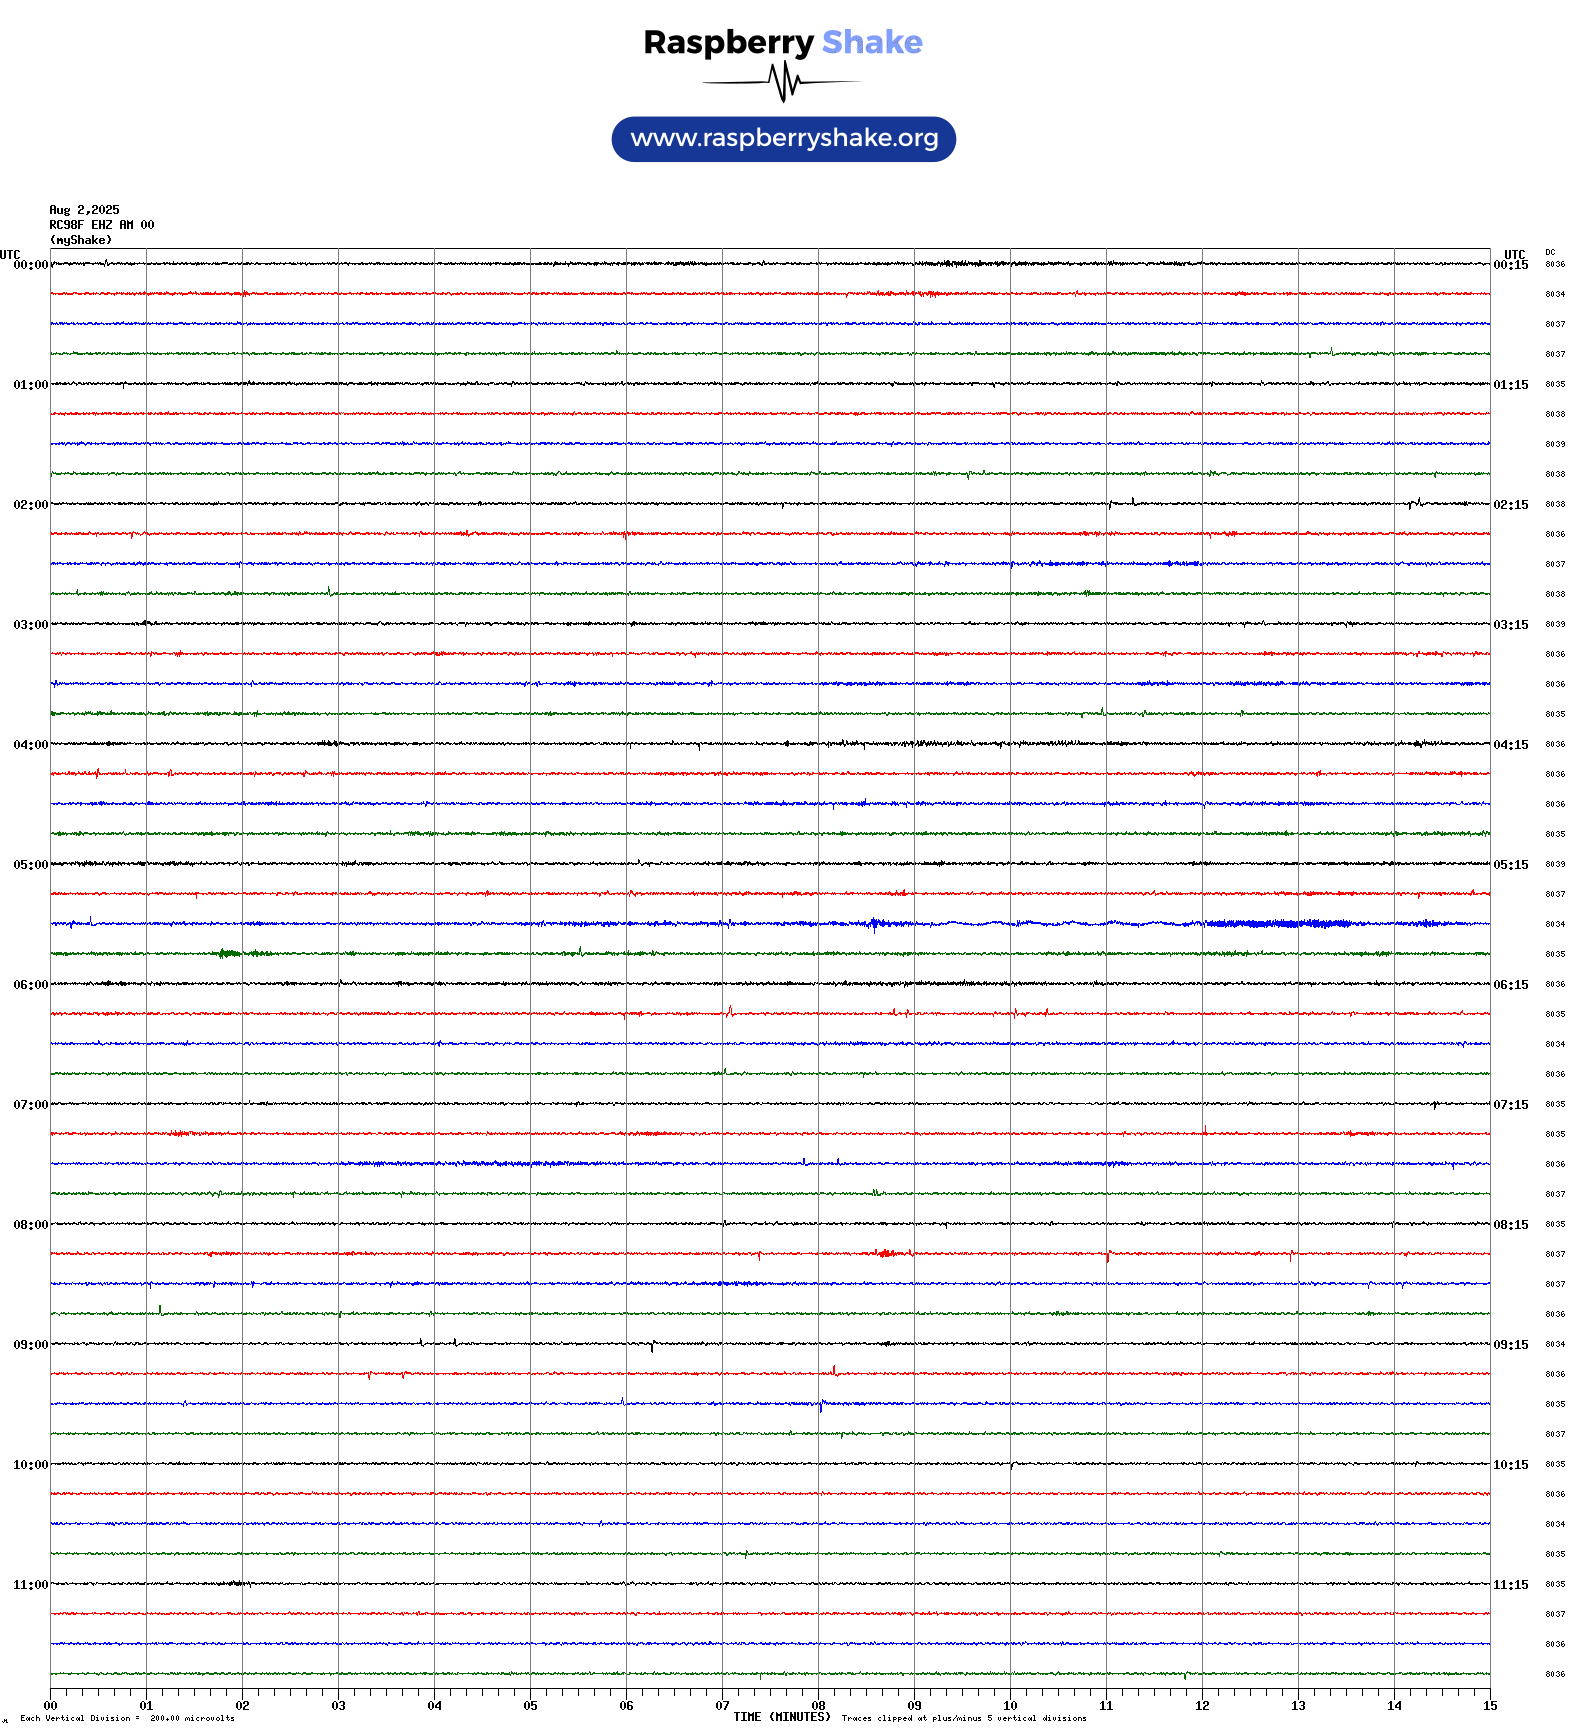Click the right '01:15' time label

click(x=1511, y=385)
